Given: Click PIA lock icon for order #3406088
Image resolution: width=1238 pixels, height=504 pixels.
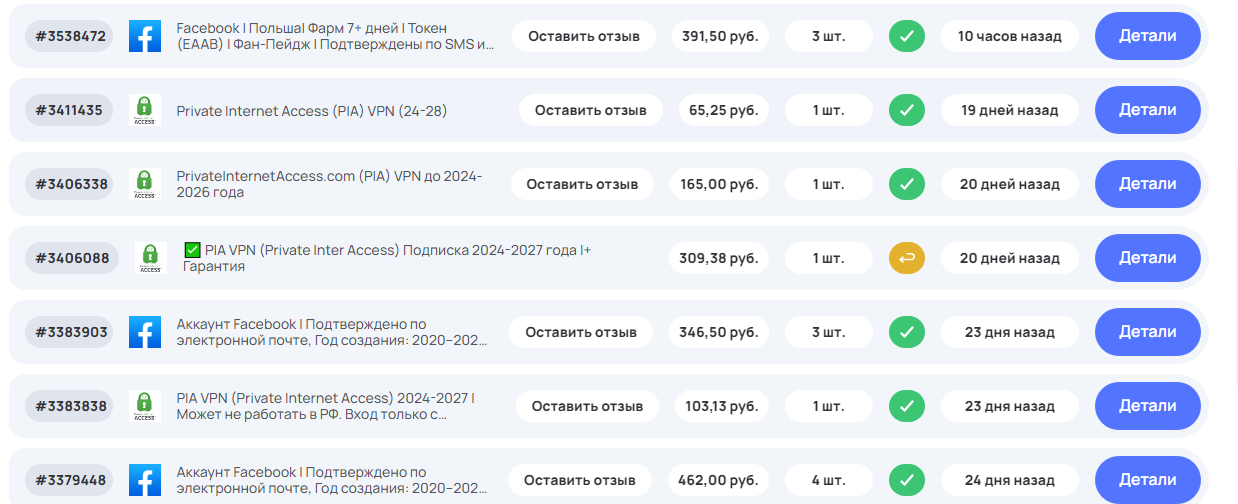Looking at the screenshot, I should click(x=150, y=258).
